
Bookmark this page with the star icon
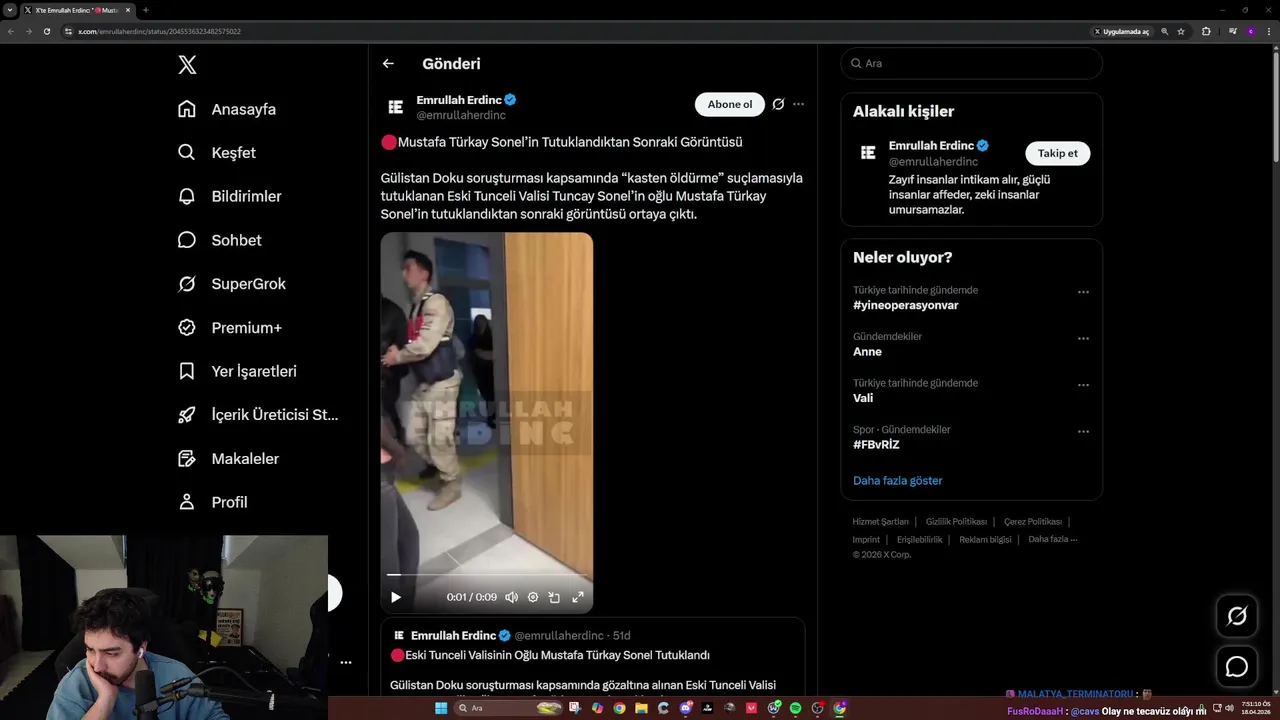(x=1181, y=31)
